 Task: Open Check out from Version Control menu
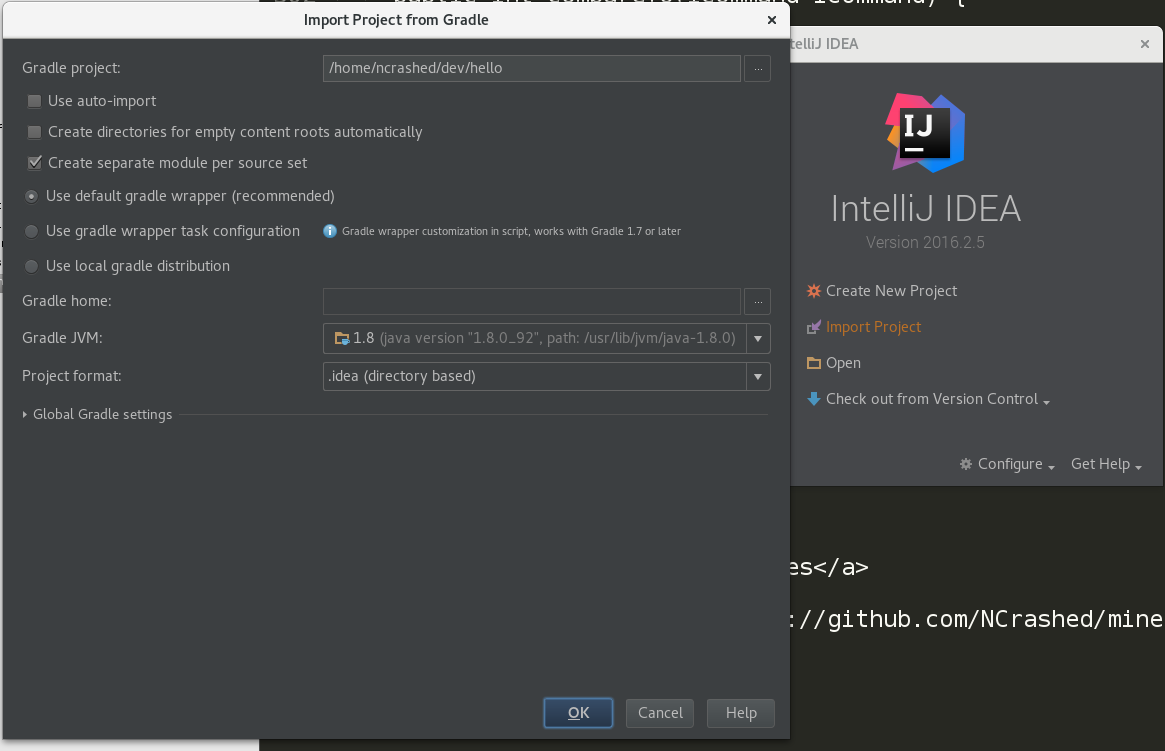(x=928, y=399)
